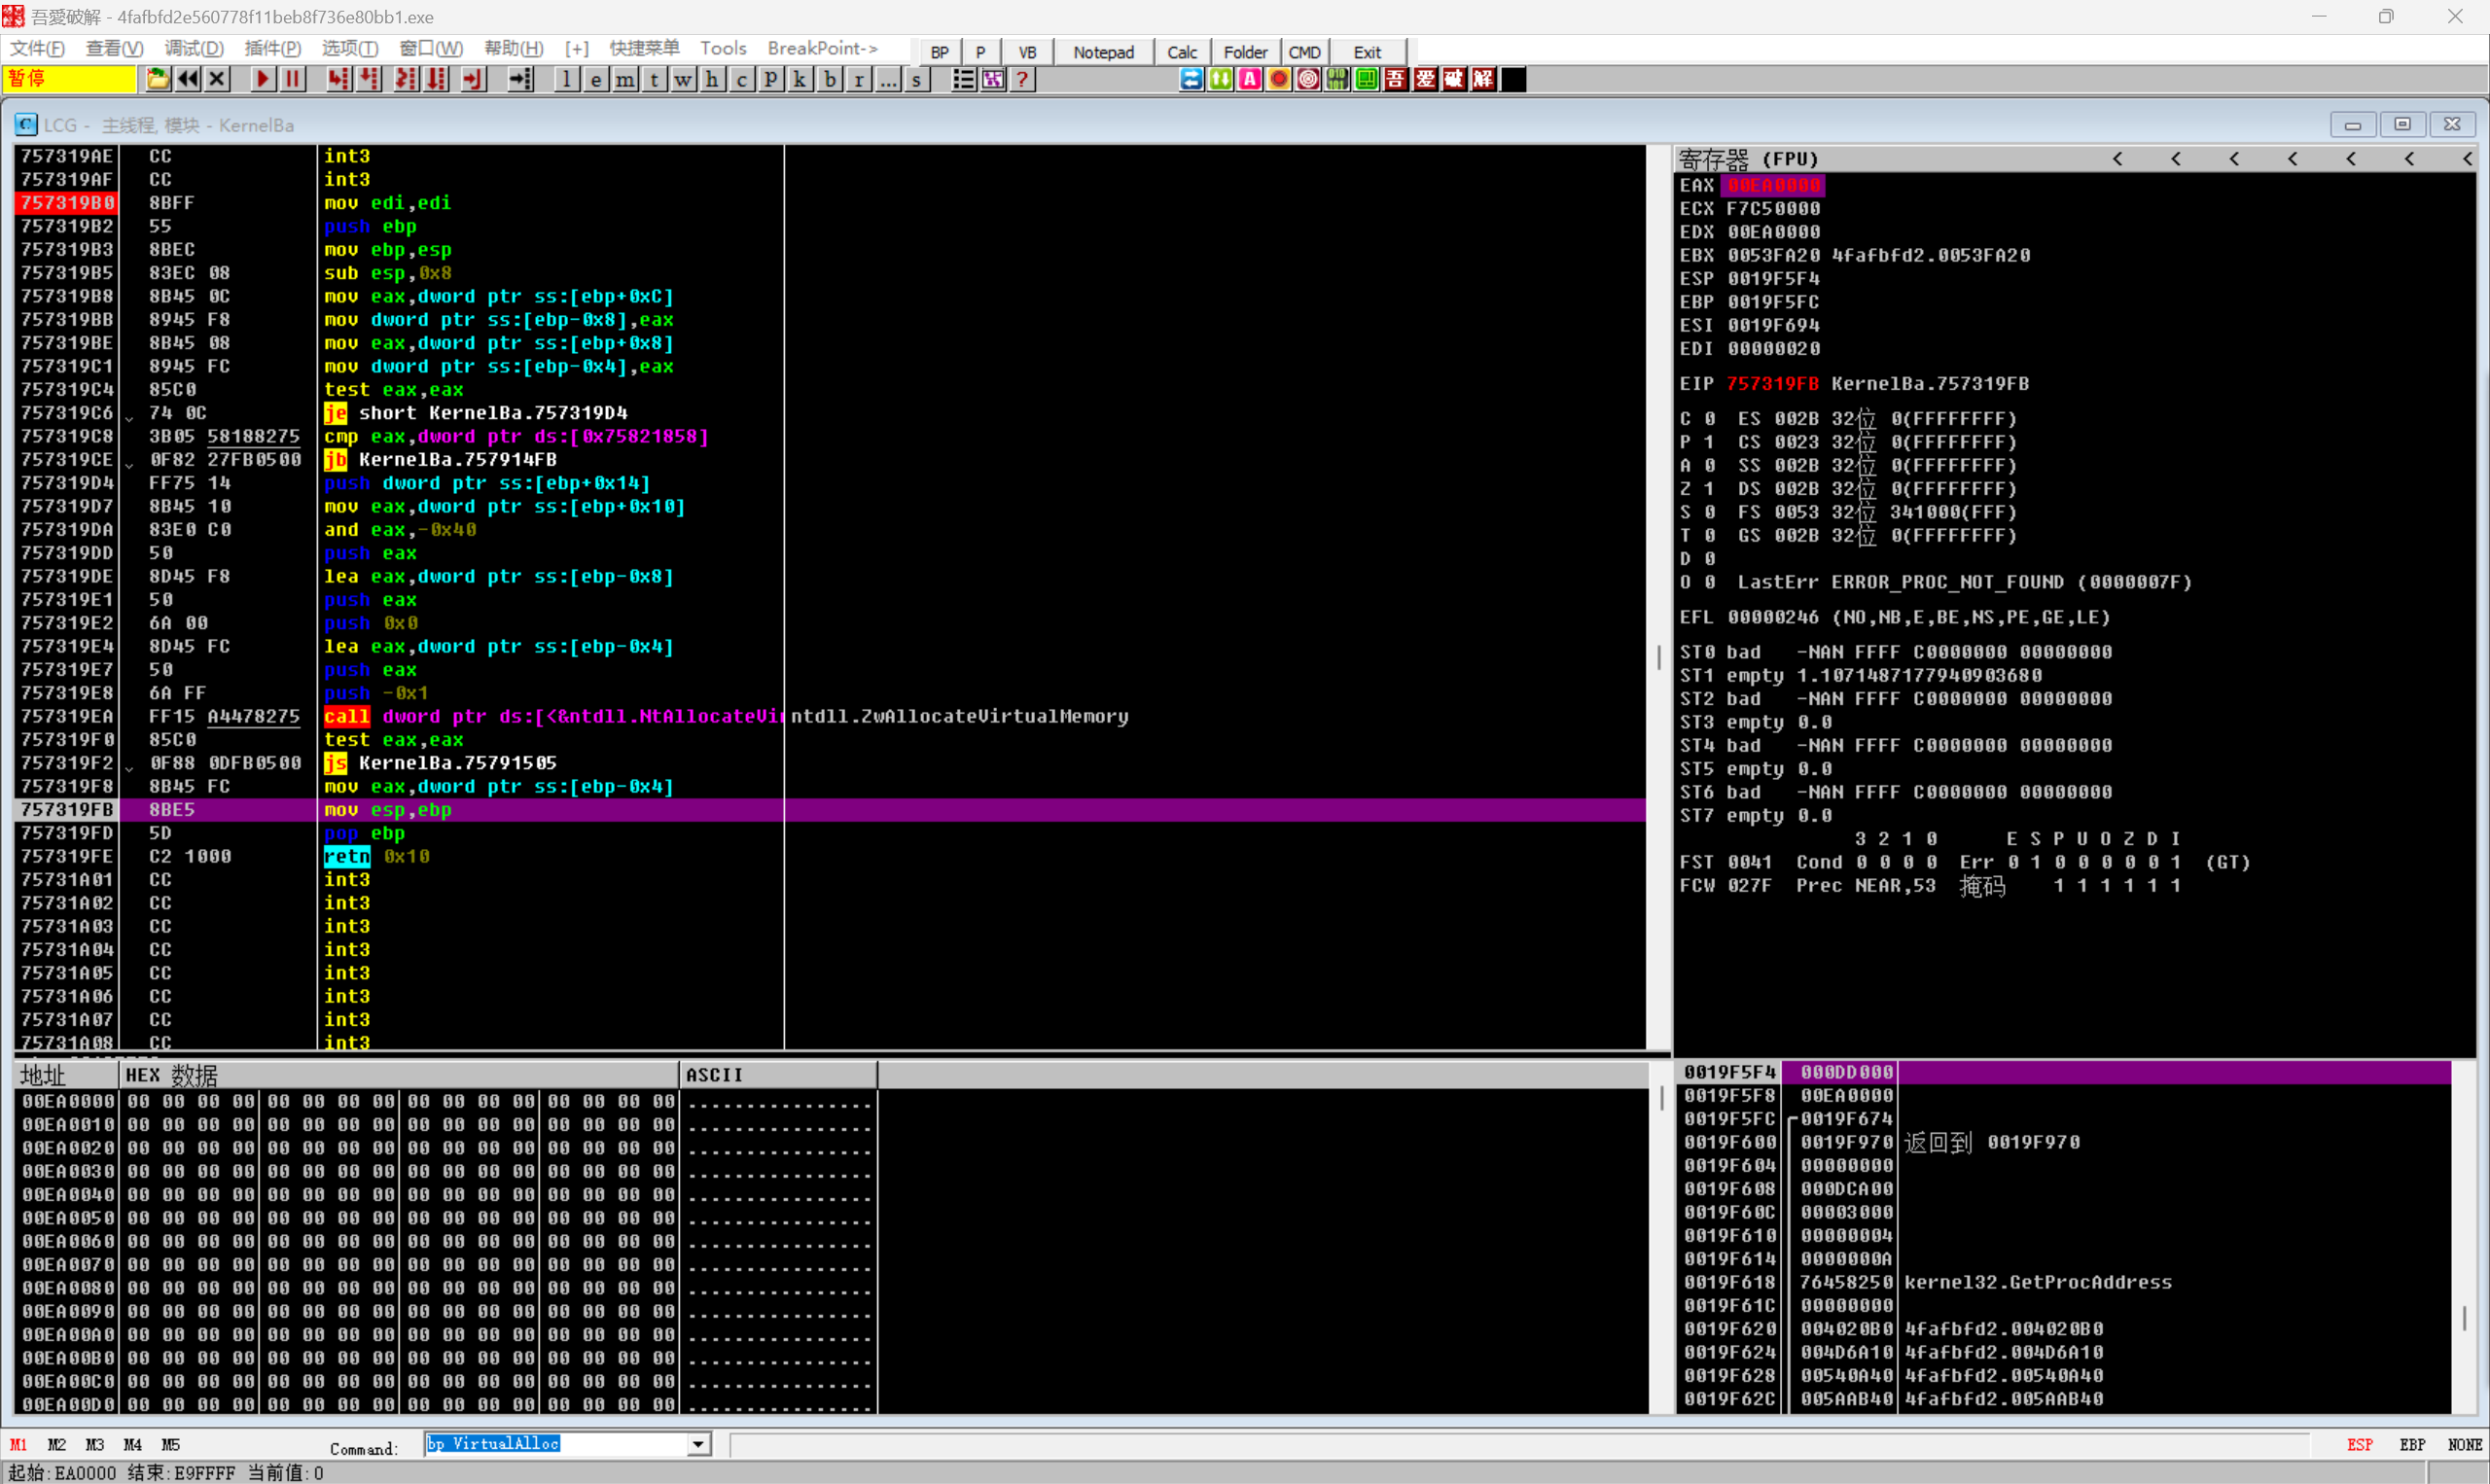This screenshot has width=2490, height=1484.
Task: Open Run trace with '...' button
Action: click(888, 79)
